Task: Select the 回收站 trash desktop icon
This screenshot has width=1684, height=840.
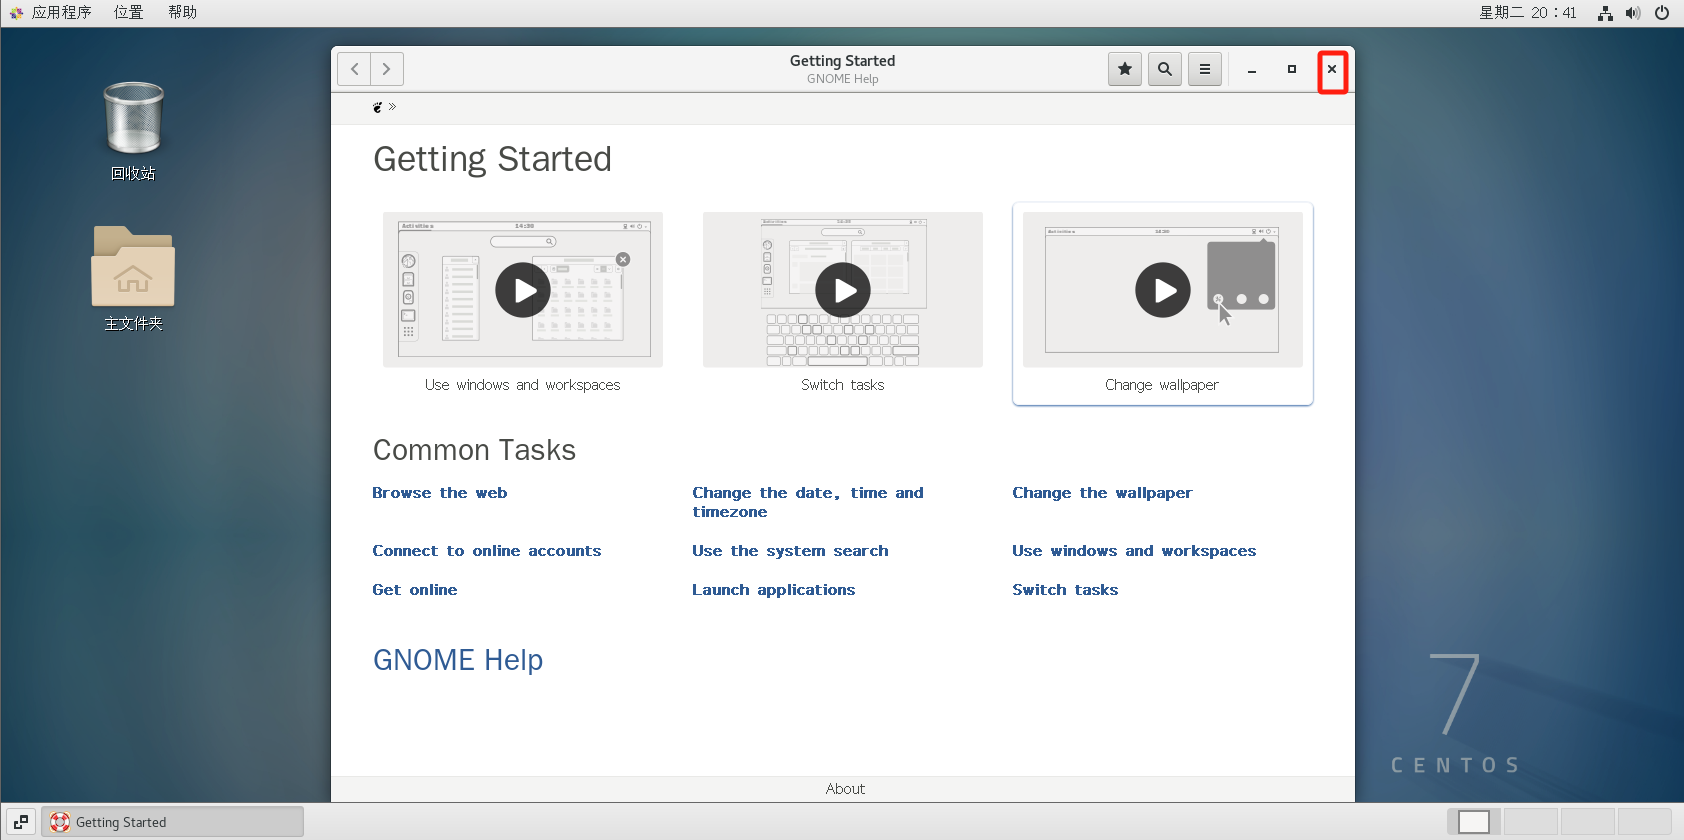Action: point(133,131)
